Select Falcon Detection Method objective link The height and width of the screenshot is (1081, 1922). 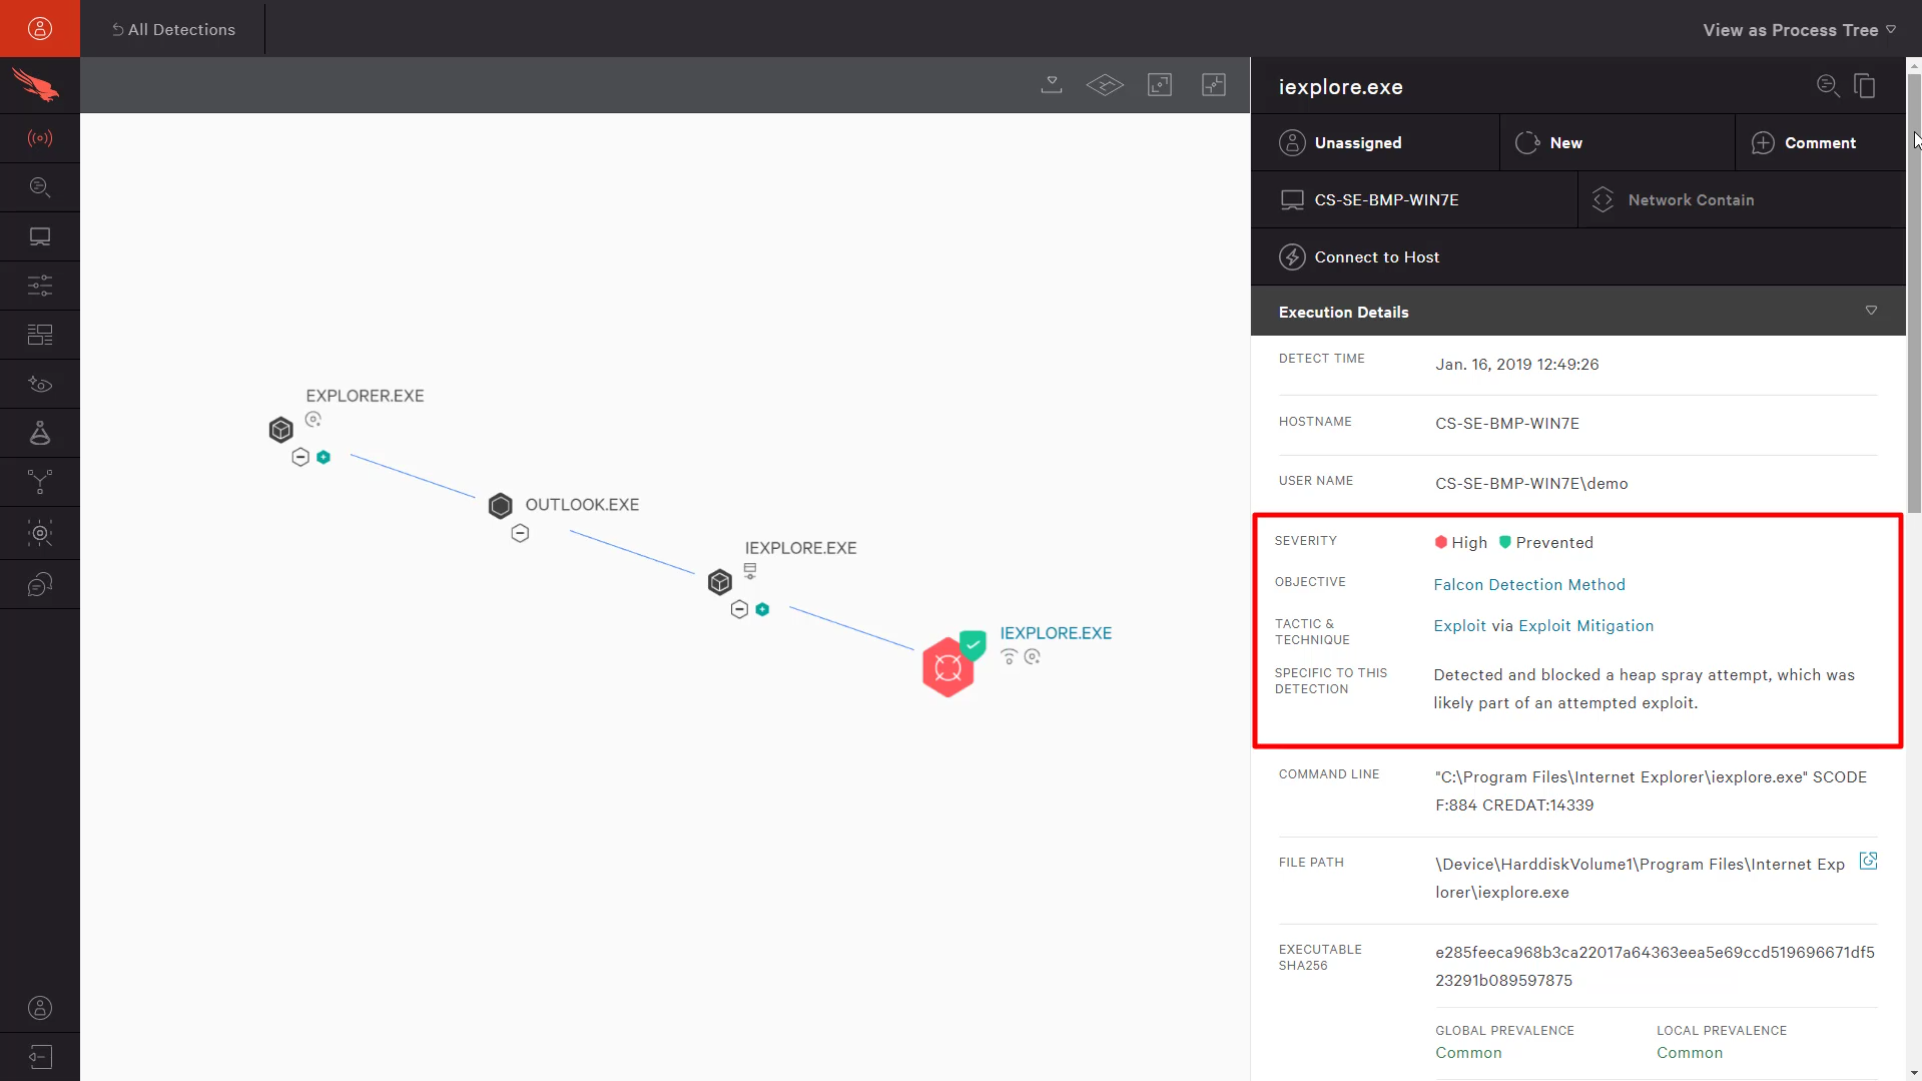click(1529, 583)
